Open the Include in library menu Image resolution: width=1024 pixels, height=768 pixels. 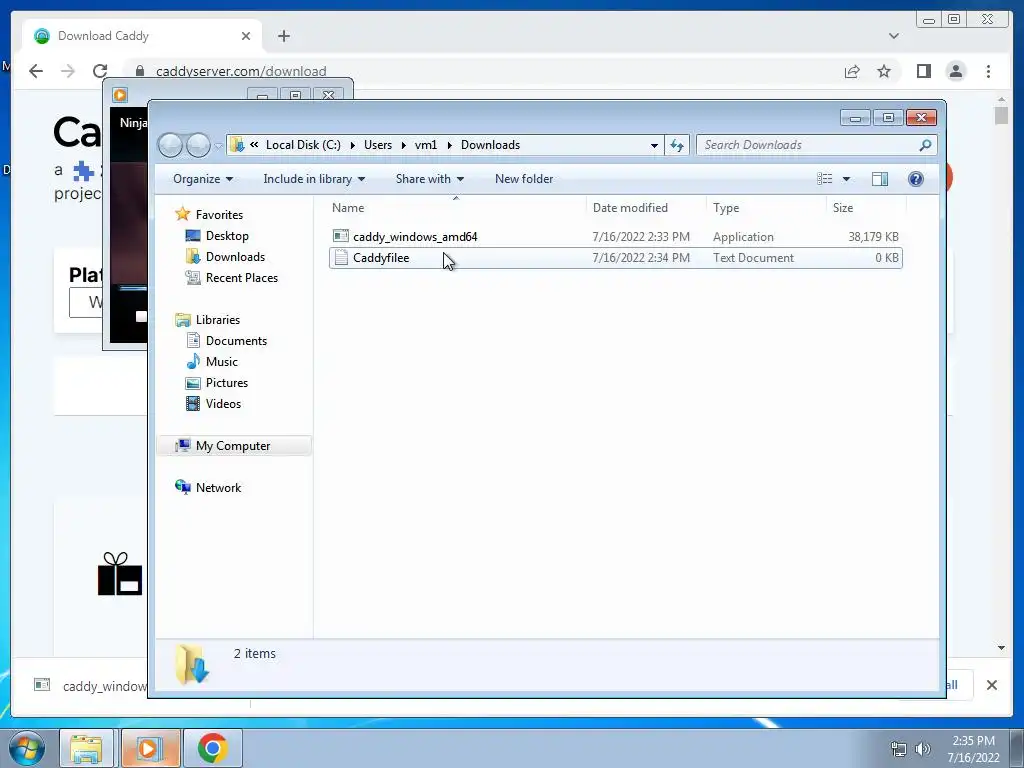[314, 179]
